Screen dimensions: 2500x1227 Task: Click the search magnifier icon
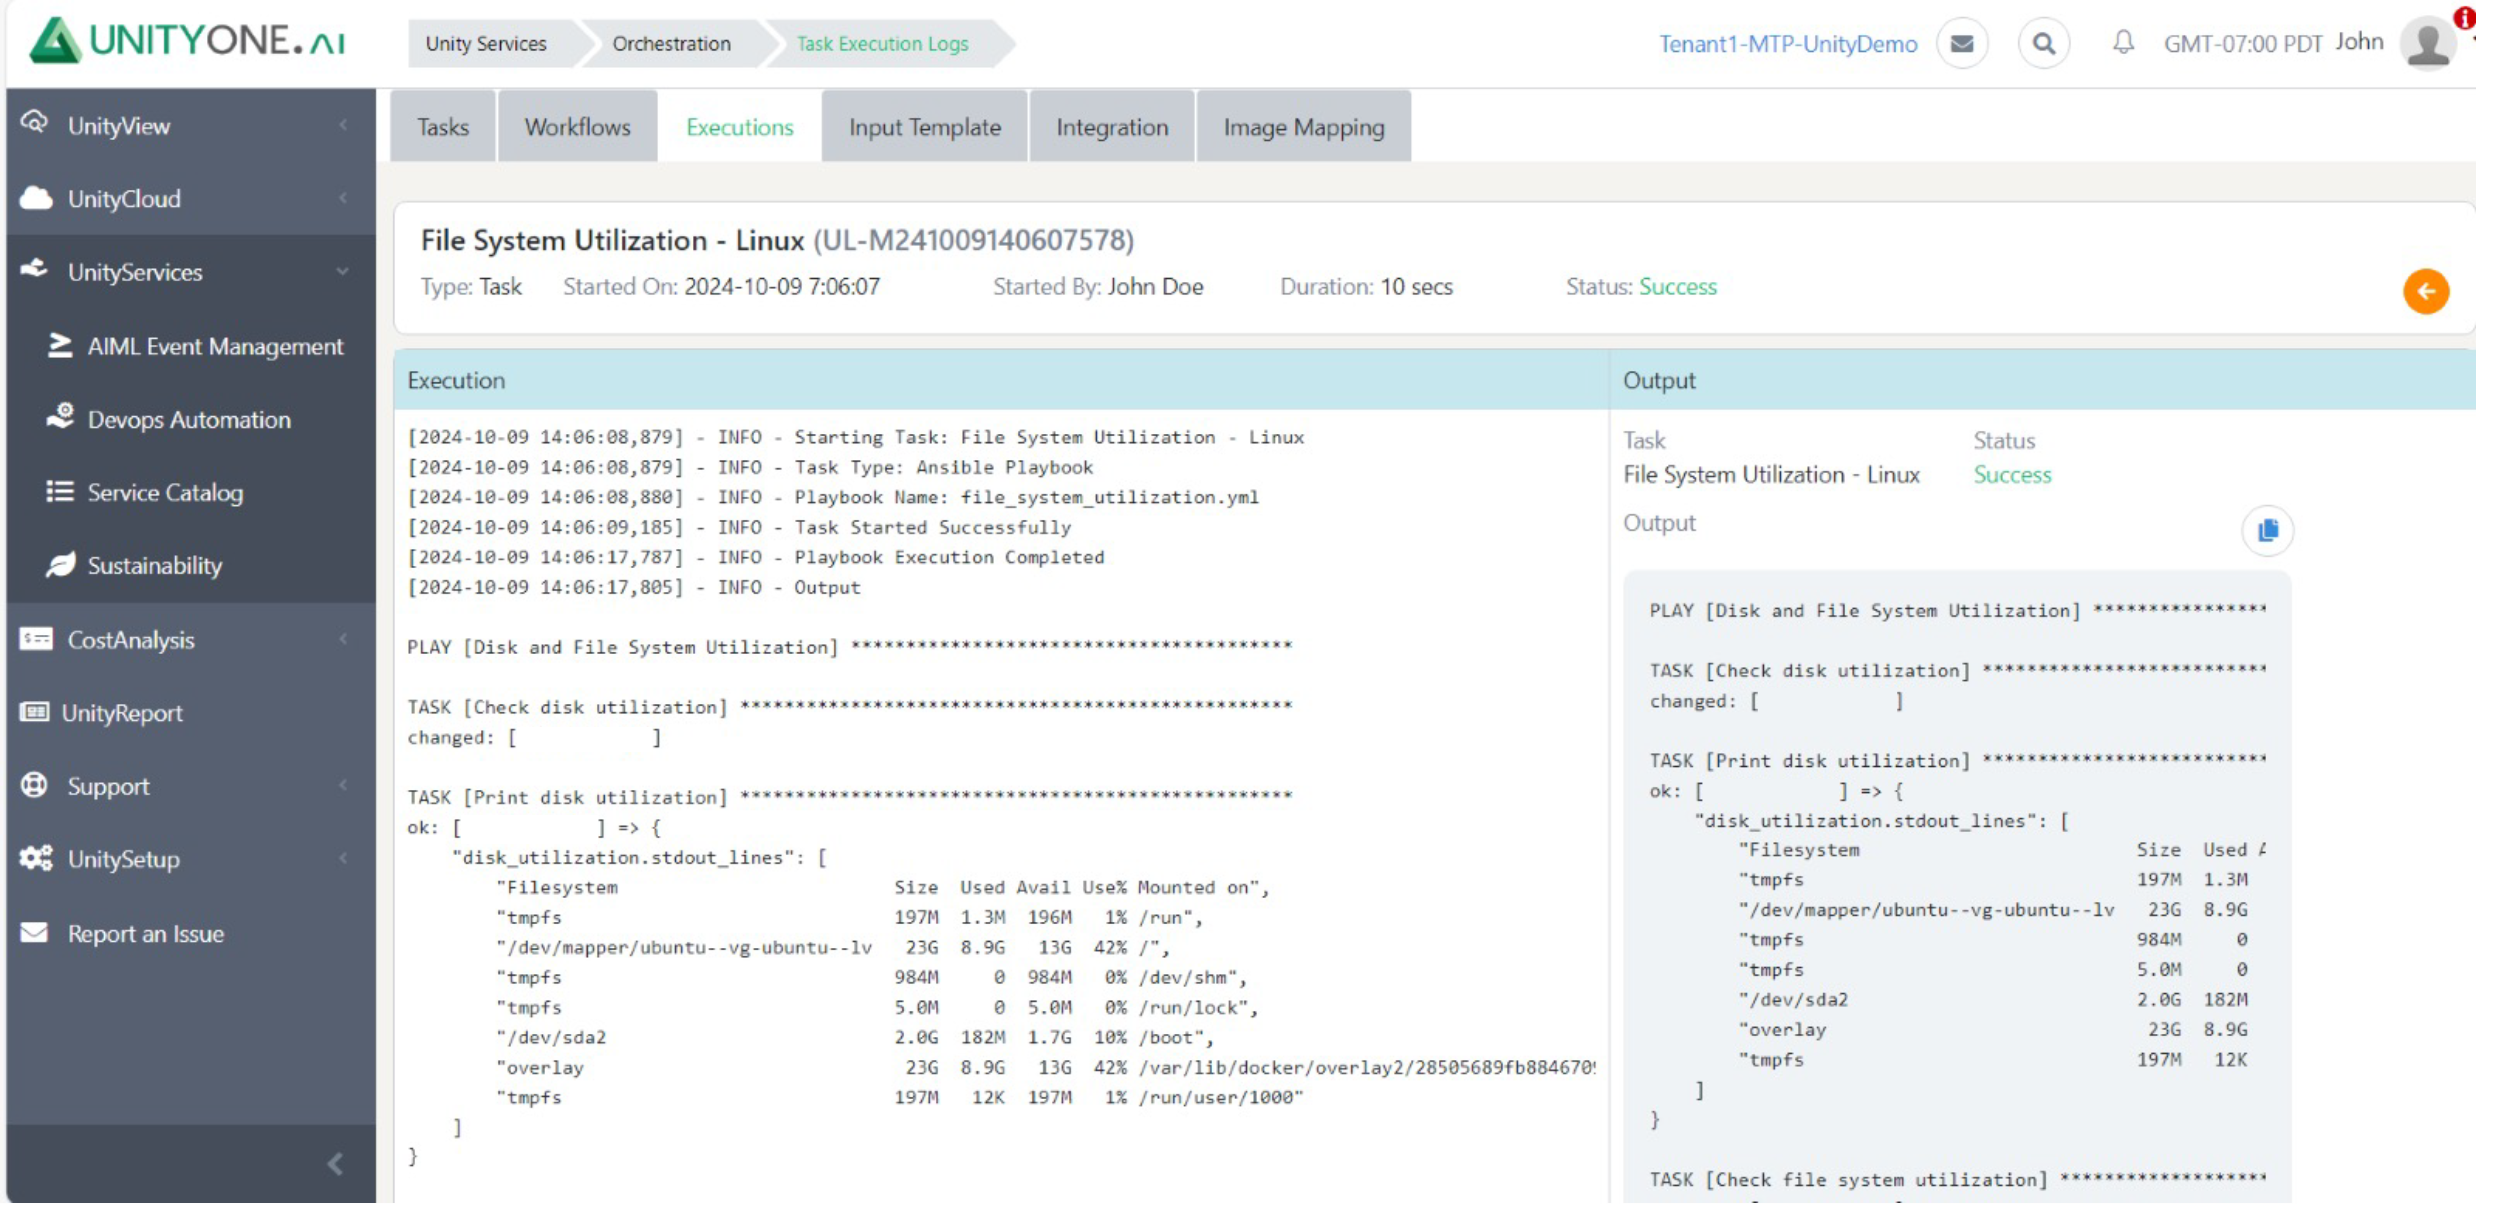pyautogui.click(x=2043, y=44)
